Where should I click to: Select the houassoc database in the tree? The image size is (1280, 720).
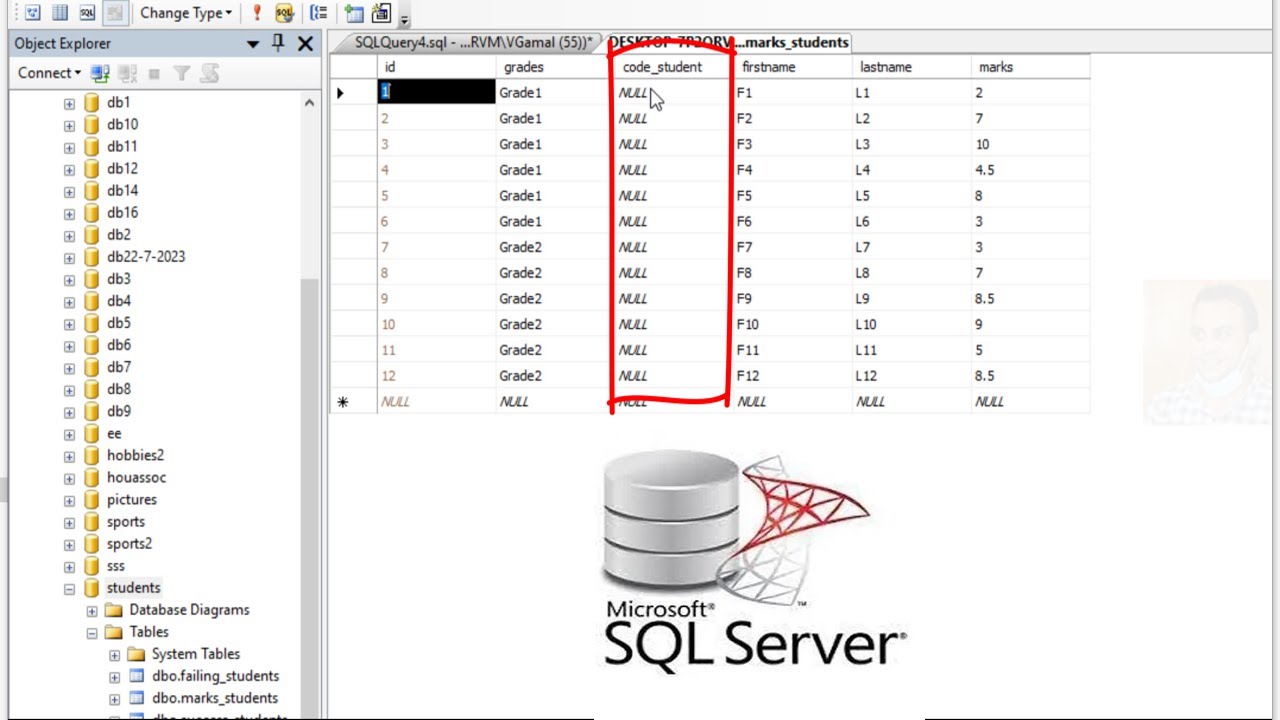[x=137, y=477]
